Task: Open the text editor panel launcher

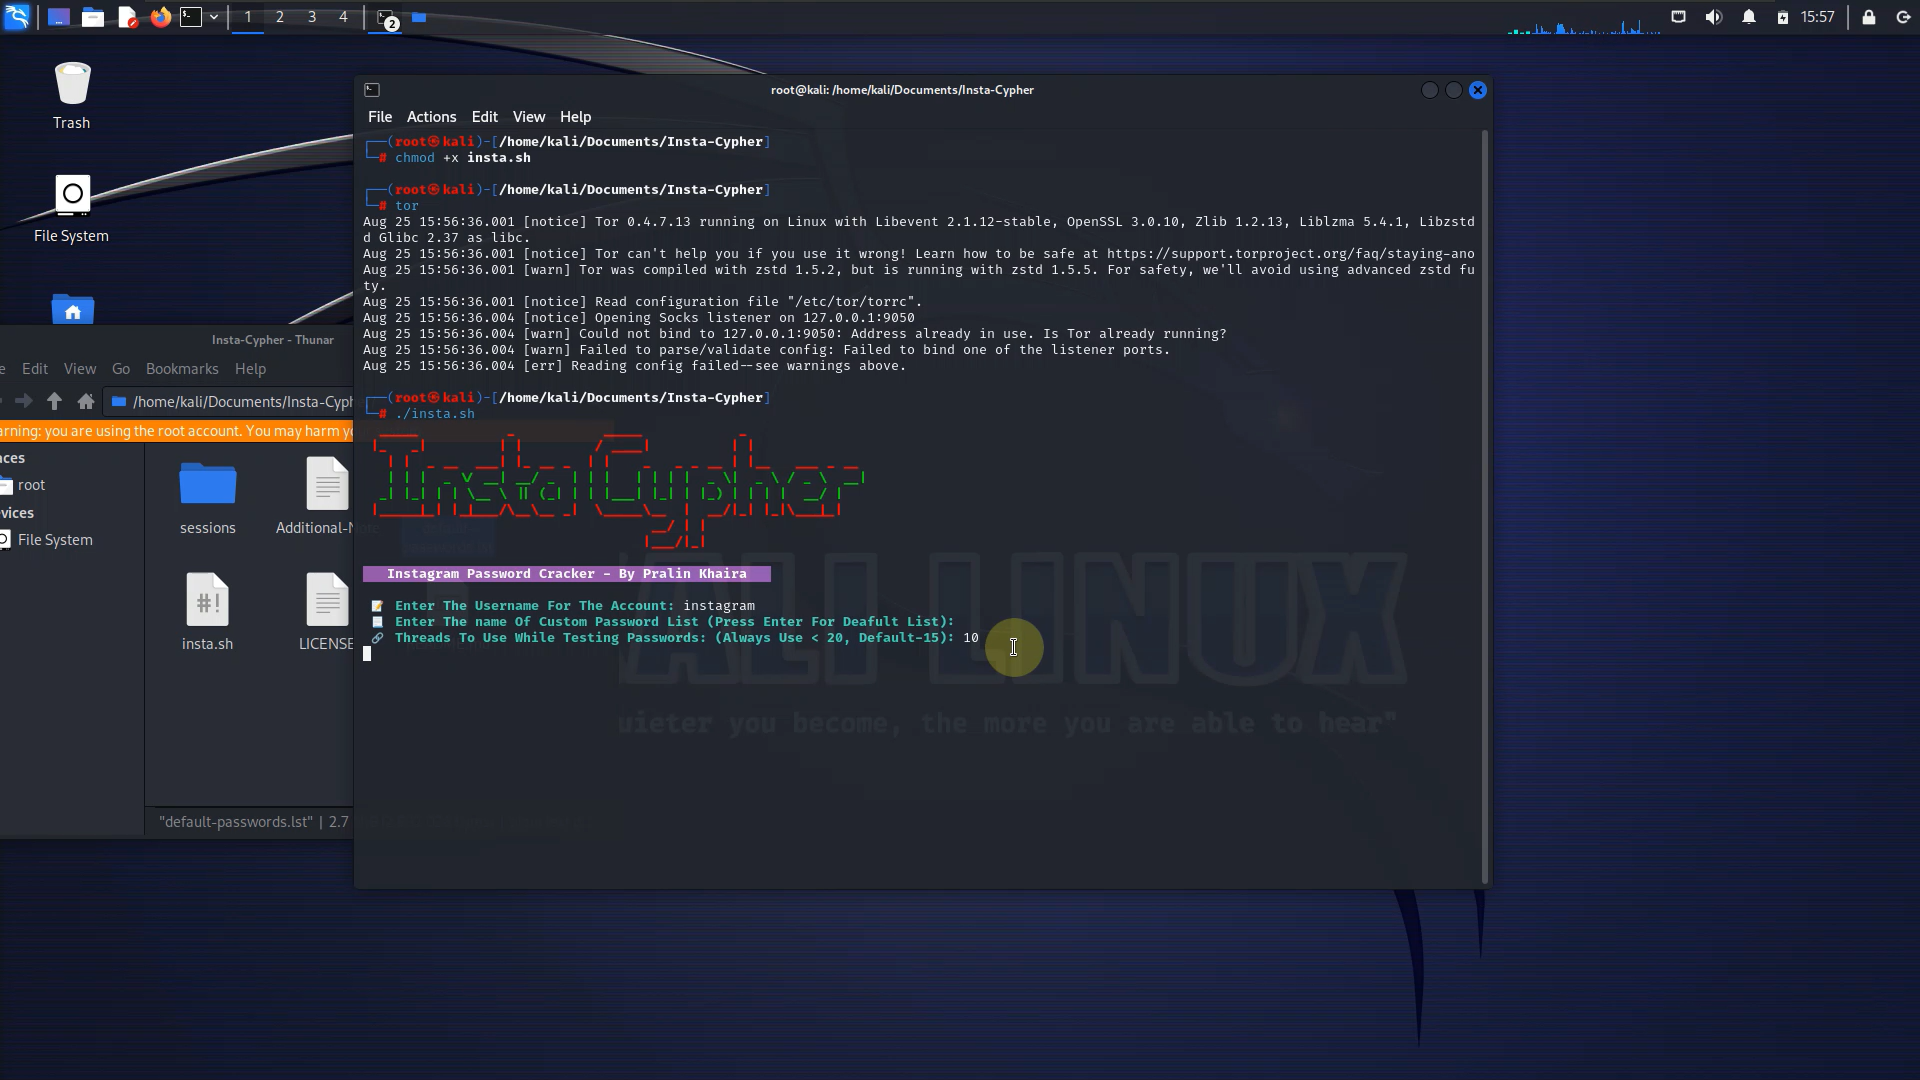Action: tap(126, 17)
